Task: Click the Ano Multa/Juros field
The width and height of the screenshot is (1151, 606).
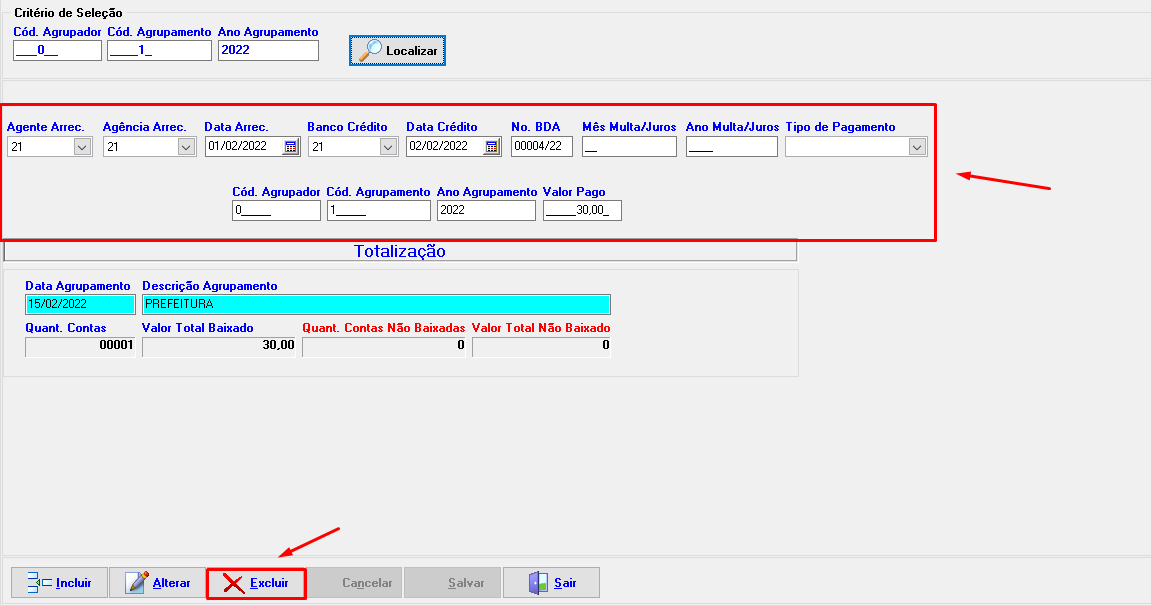Action: [x=731, y=147]
